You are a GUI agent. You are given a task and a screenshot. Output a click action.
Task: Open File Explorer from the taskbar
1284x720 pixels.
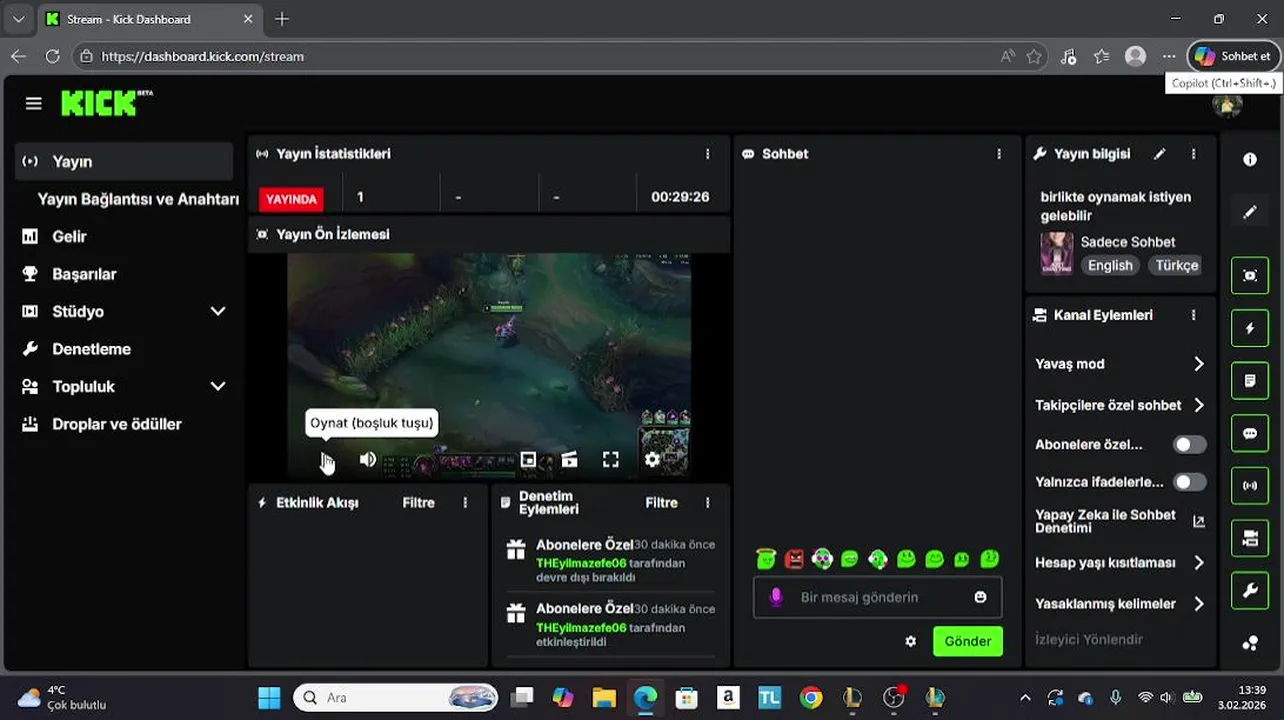point(604,697)
